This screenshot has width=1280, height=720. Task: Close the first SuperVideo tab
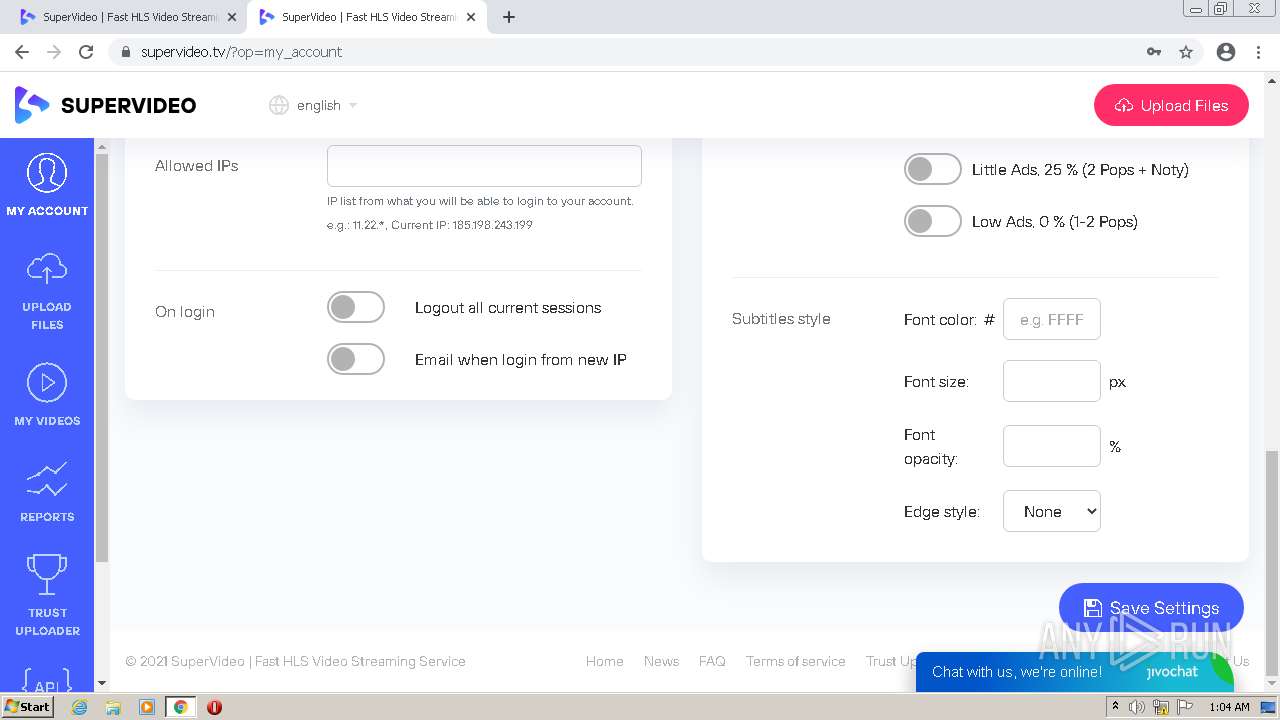coord(232,17)
